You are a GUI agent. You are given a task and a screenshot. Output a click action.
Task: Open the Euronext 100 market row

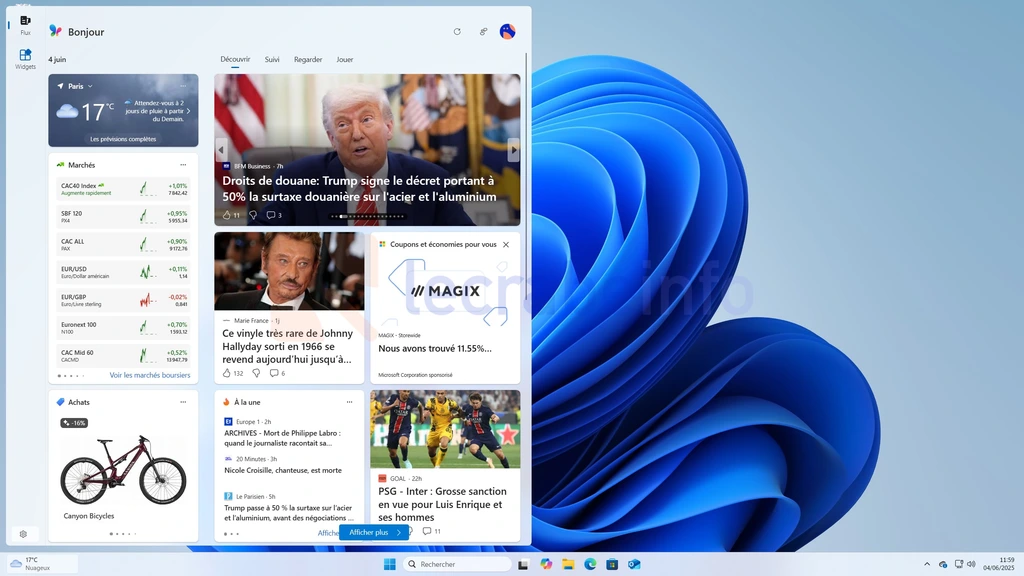[123, 328]
